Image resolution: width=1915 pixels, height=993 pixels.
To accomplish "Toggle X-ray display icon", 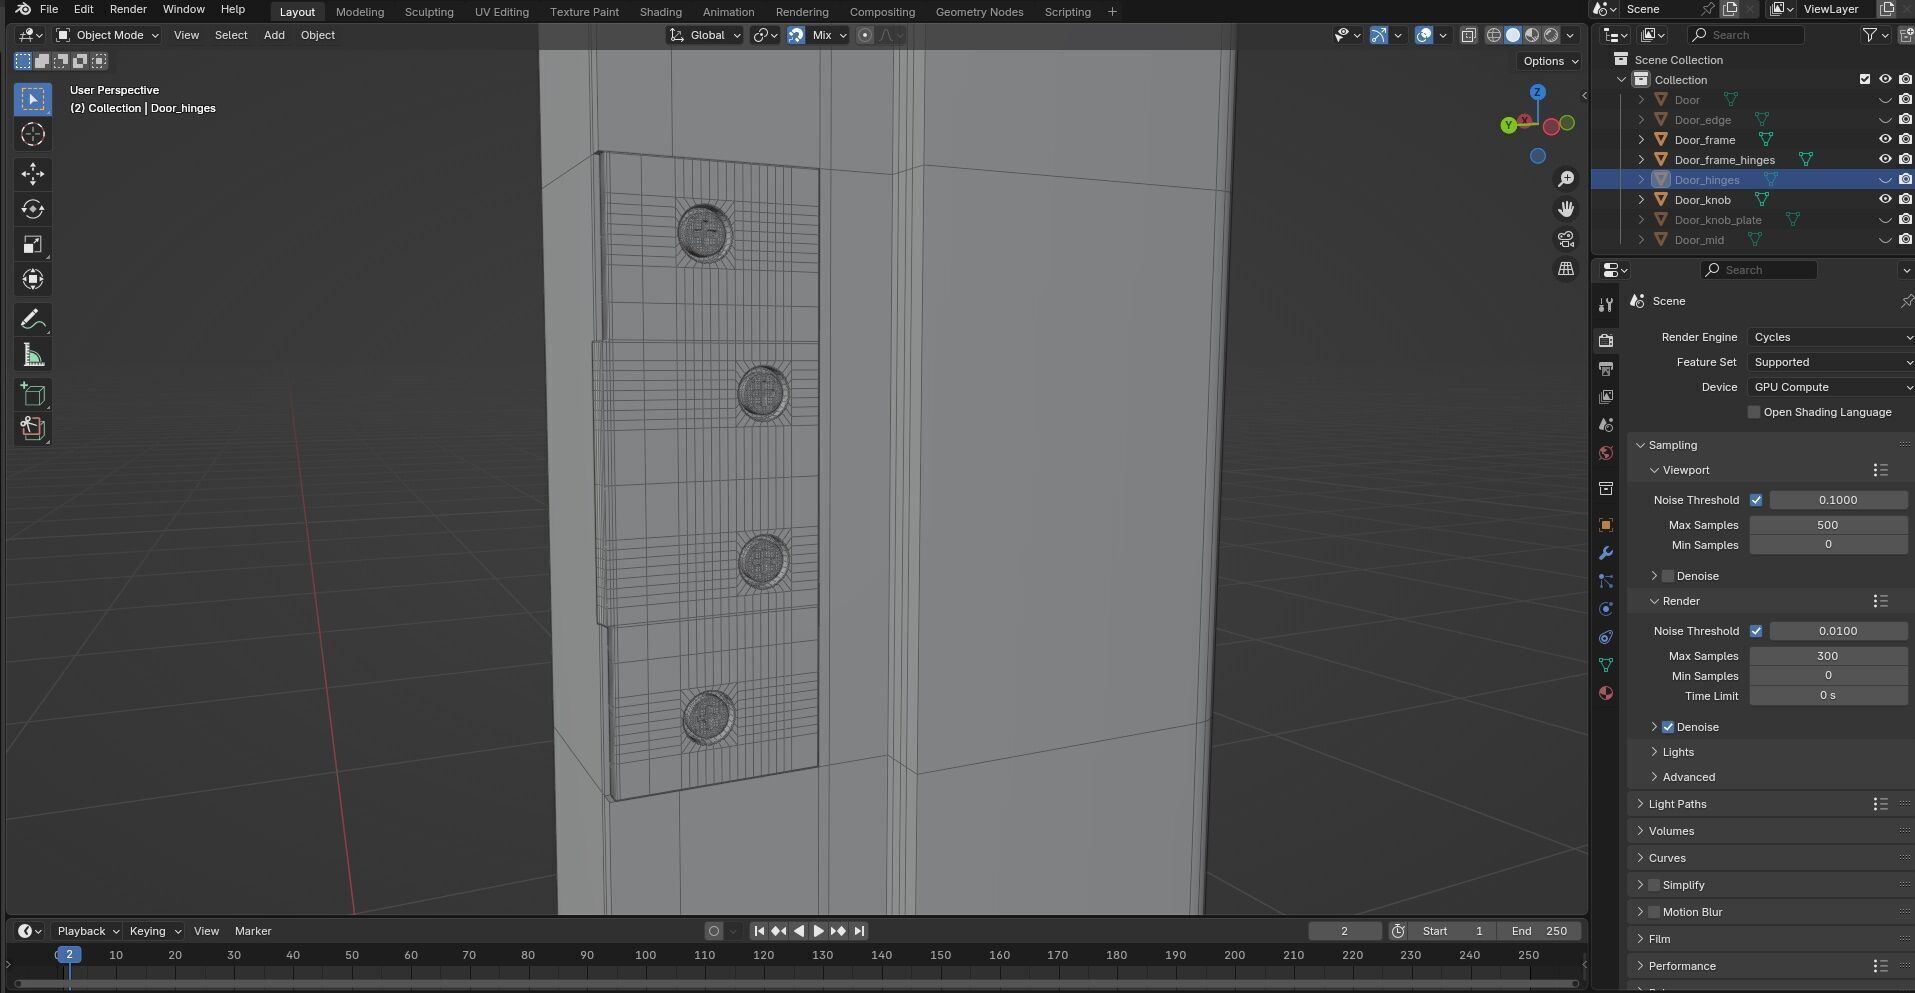I will [1468, 35].
